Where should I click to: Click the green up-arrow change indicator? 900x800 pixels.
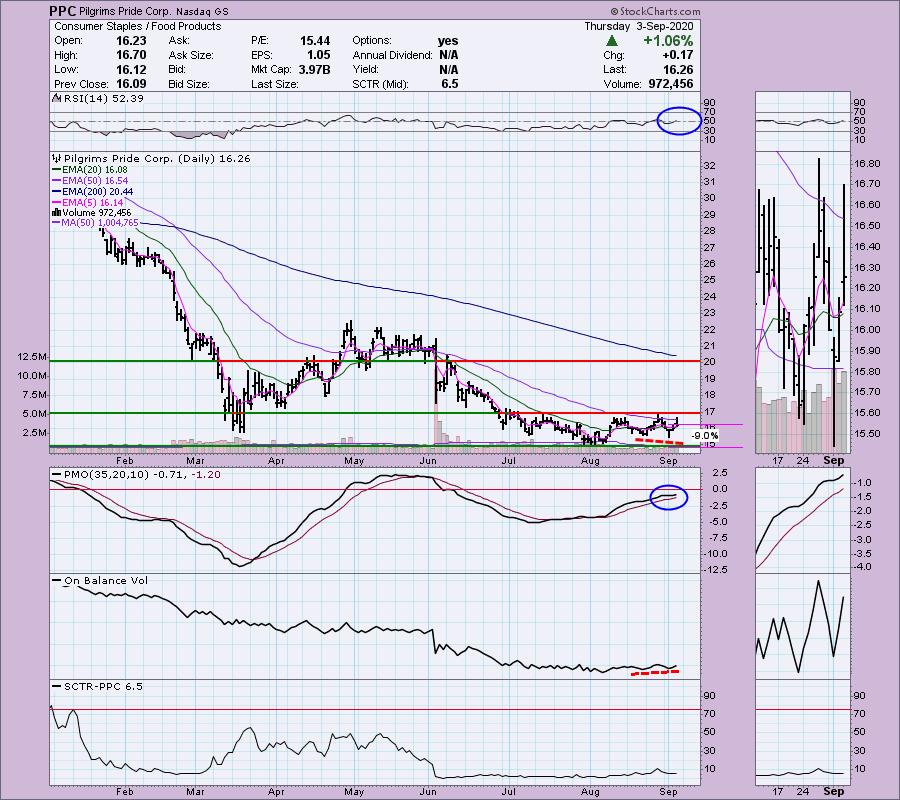pyautogui.click(x=611, y=41)
